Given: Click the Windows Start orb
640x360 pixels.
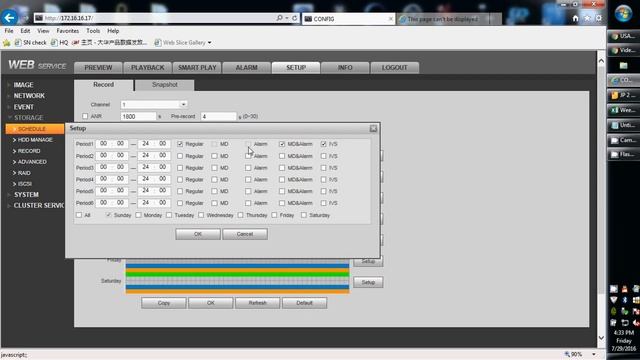Looking at the screenshot, I should (x=623, y=14).
